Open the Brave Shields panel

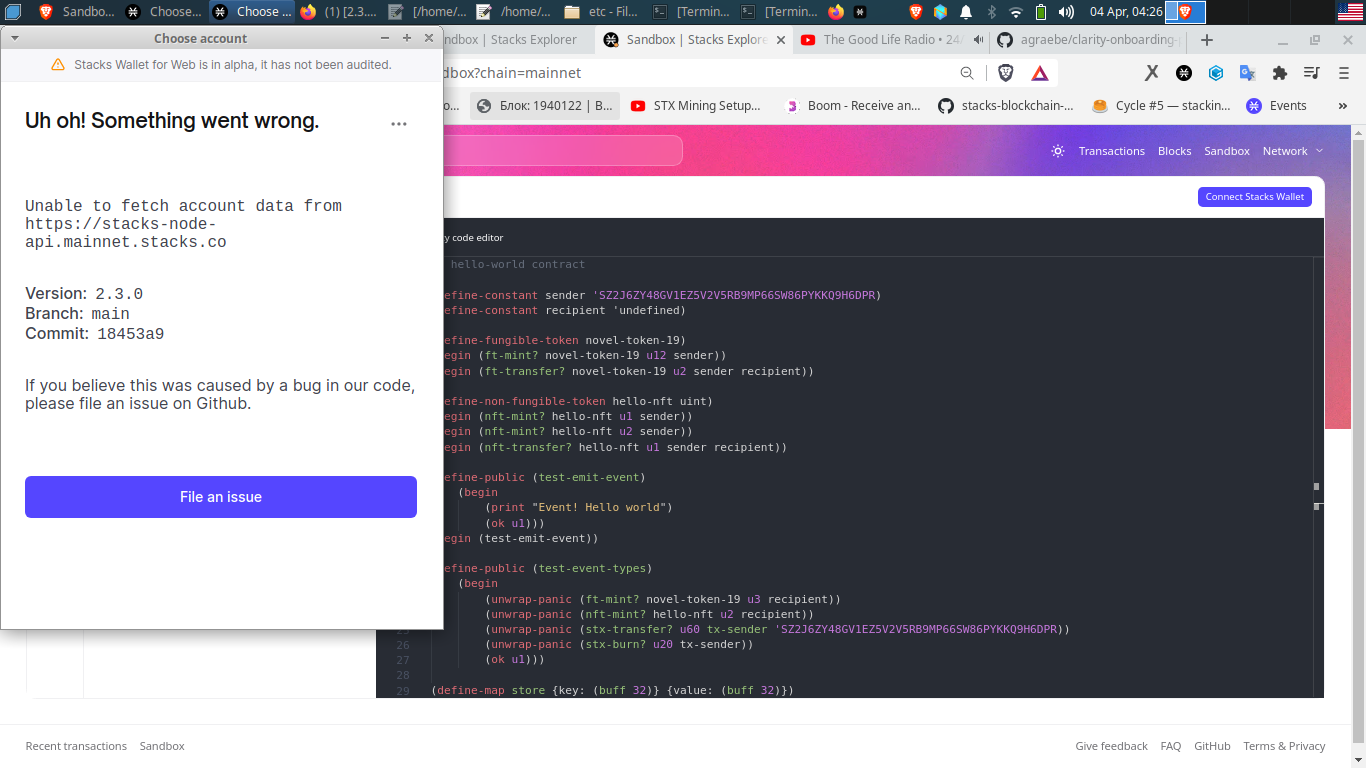click(1006, 72)
